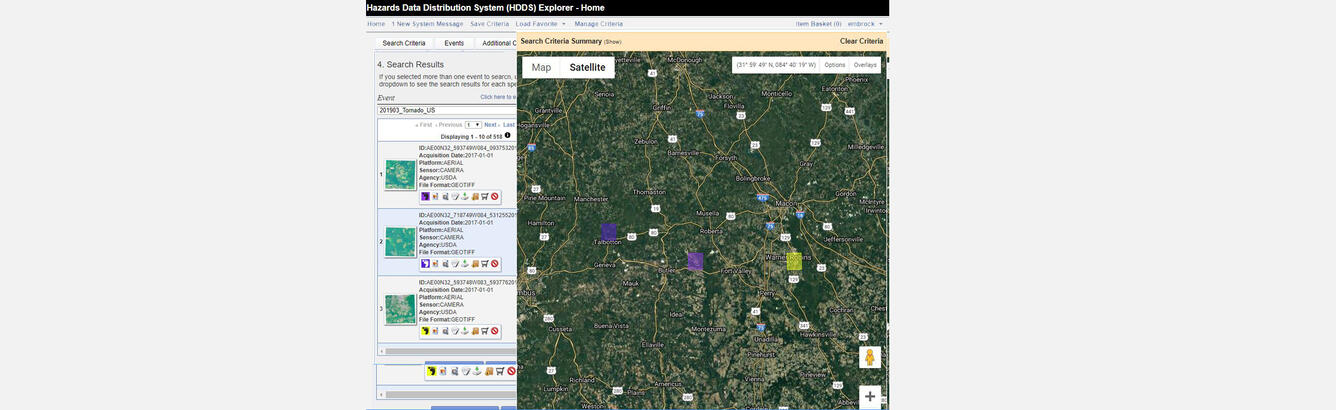
Task: Add result 2 to bulk download
Action: (475, 264)
